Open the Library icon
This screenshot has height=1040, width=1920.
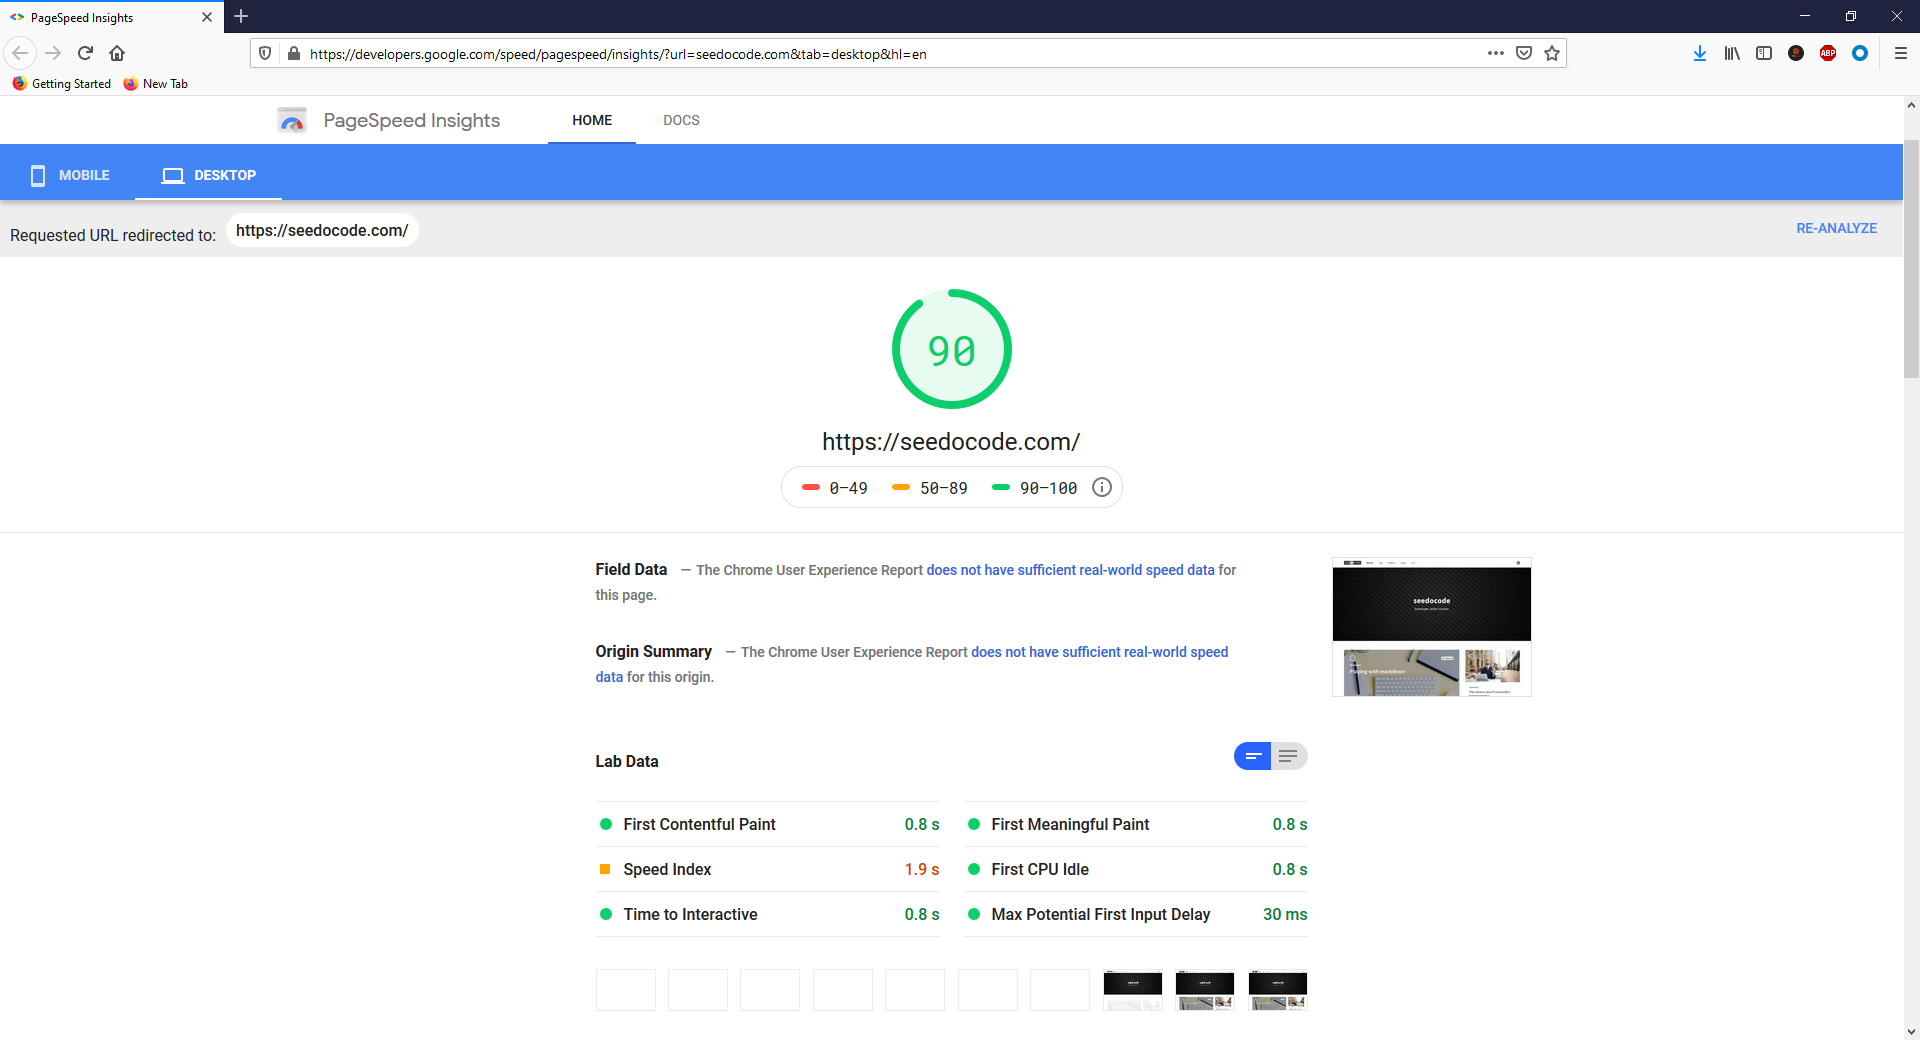1732,53
